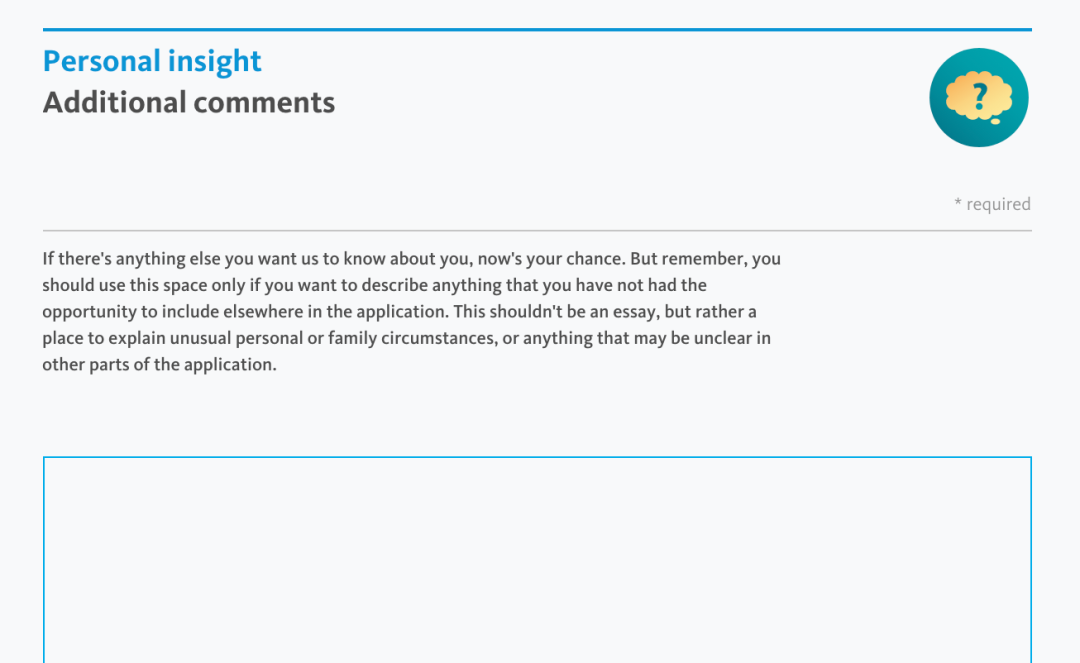
Task: Click the line starting "place to explain unusual"
Action: click(406, 338)
